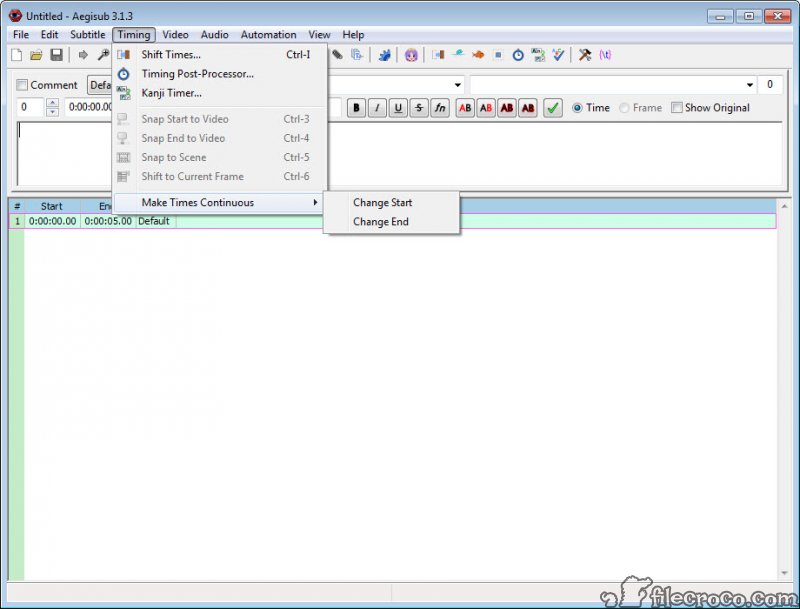Image resolution: width=800 pixels, height=609 pixels.
Task: Select subtitle row 1 in the grid
Action: click(x=392, y=221)
